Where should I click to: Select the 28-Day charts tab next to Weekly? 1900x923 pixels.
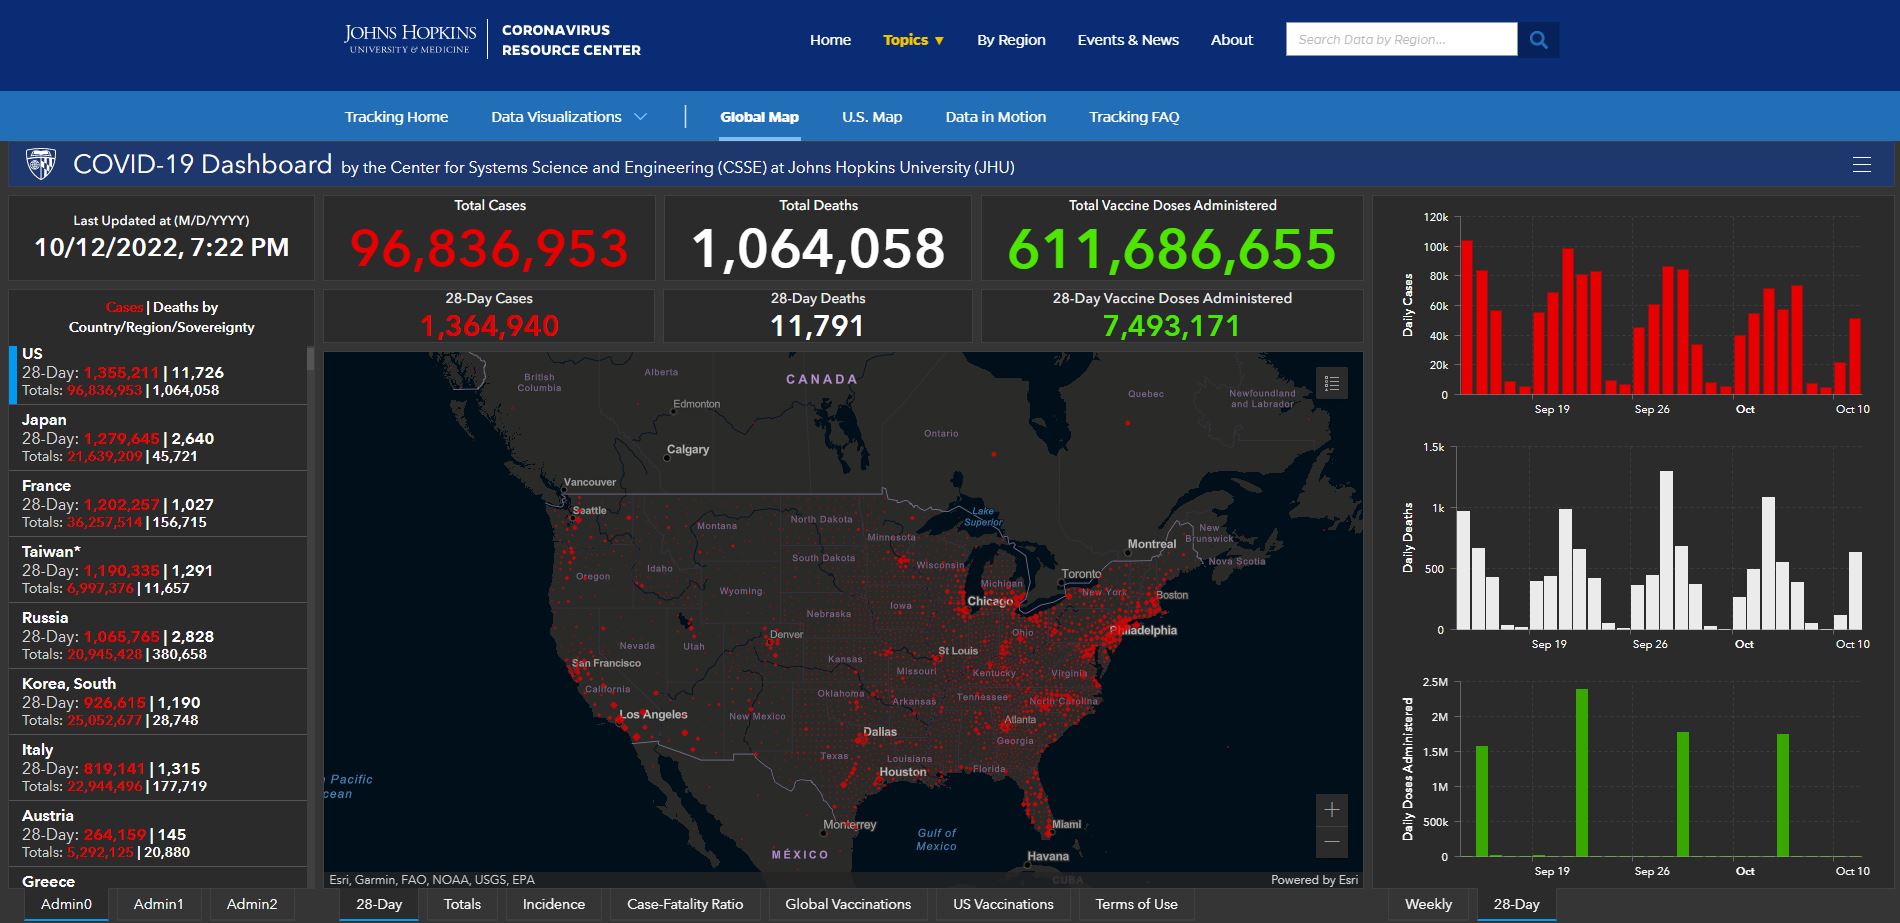pos(1516,904)
